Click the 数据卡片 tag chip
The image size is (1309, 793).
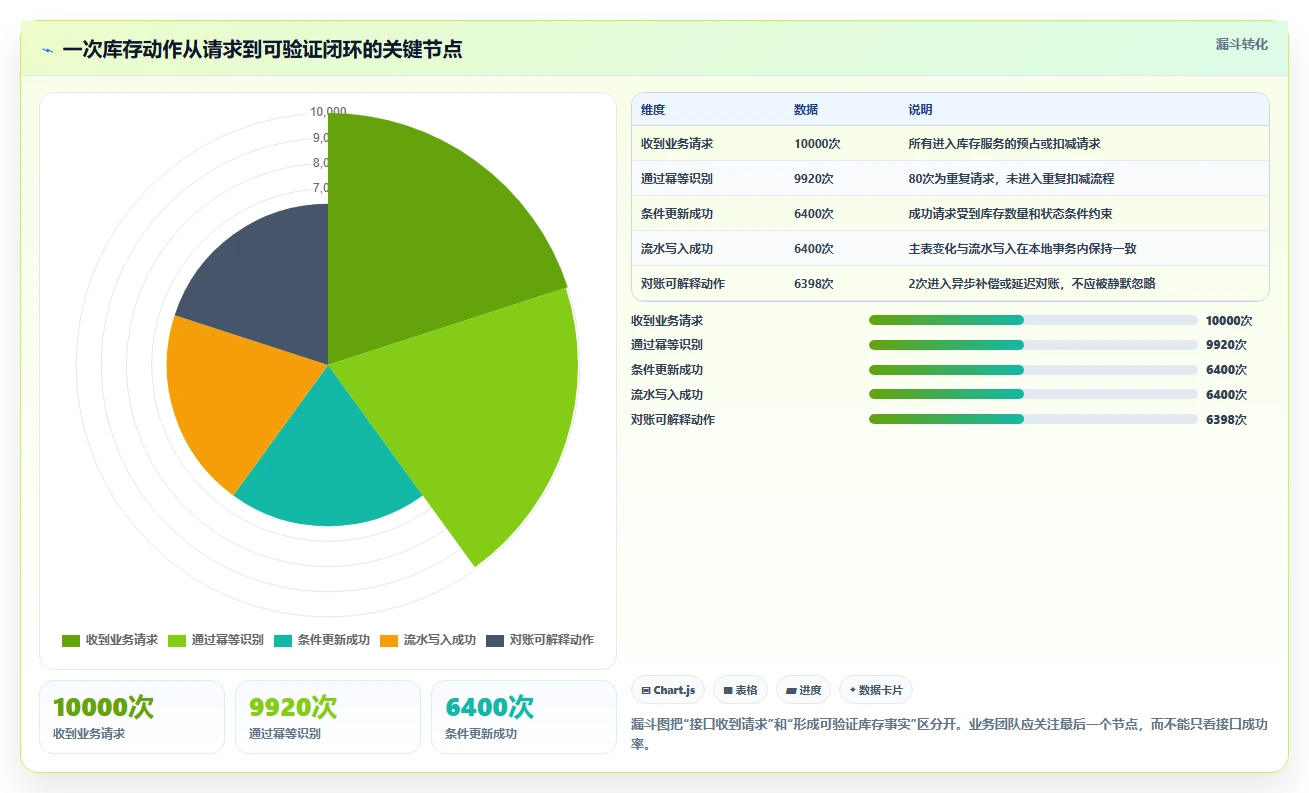pos(875,690)
